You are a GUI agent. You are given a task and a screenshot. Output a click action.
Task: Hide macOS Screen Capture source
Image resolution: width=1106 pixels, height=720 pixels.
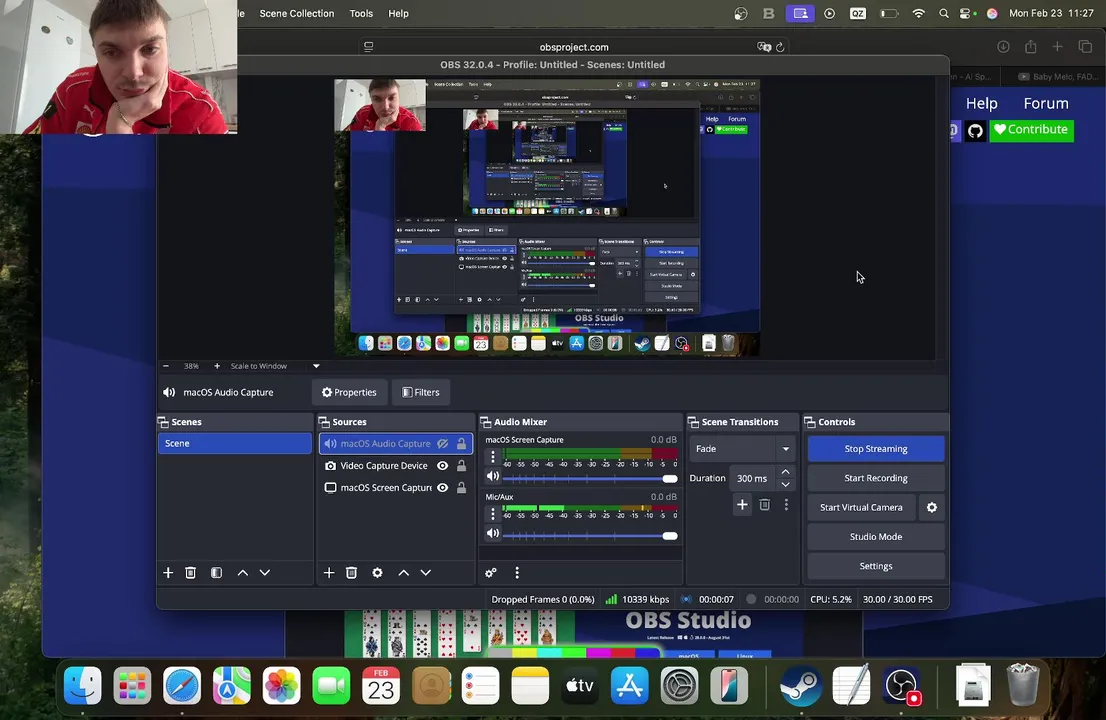point(442,487)
